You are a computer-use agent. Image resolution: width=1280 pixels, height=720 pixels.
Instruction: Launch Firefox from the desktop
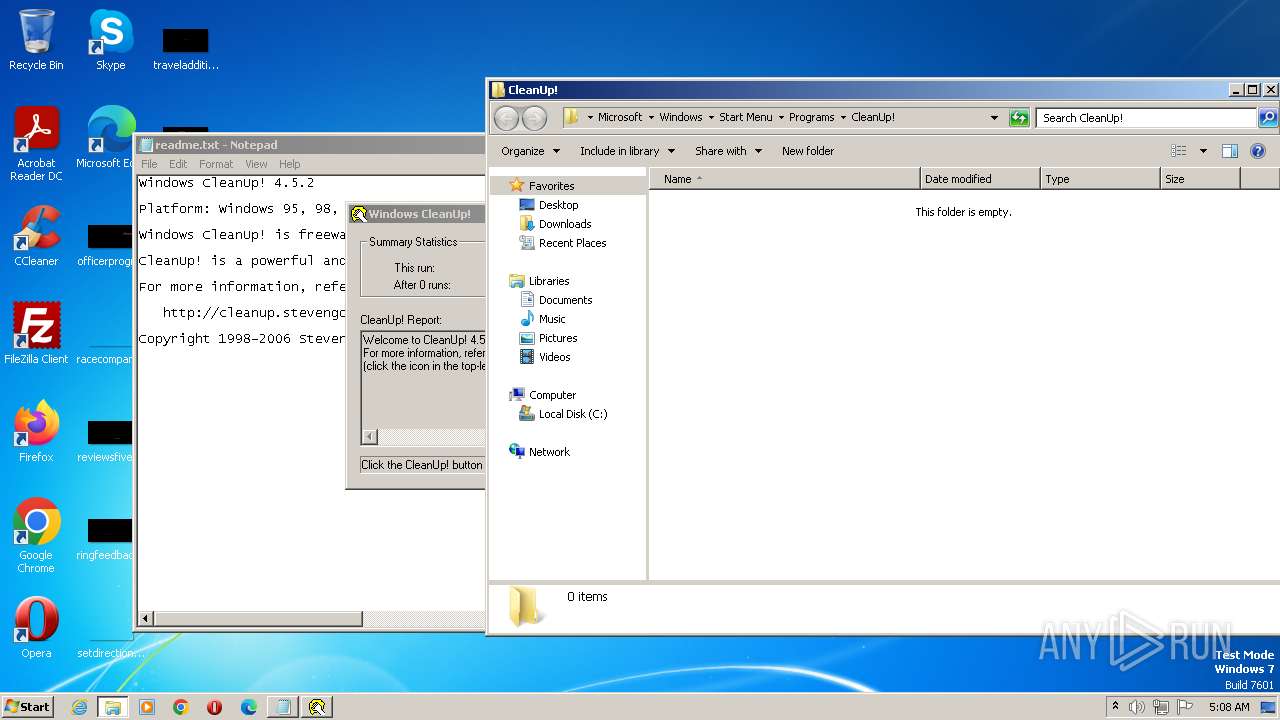(x=36, y=432)
